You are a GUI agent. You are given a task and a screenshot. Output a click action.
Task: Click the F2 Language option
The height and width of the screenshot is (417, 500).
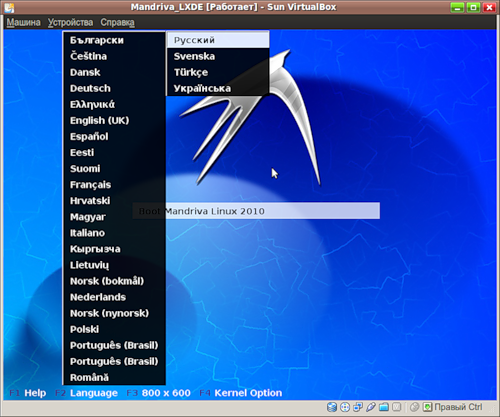click(86, 393)
